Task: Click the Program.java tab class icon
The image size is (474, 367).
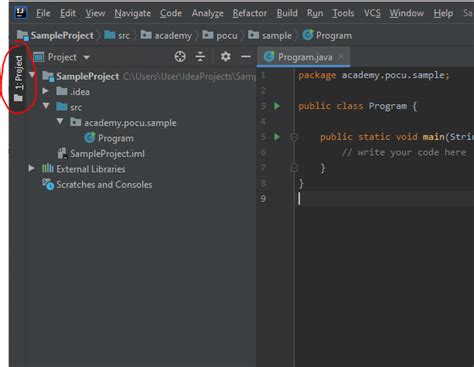Action: [269, 57]
